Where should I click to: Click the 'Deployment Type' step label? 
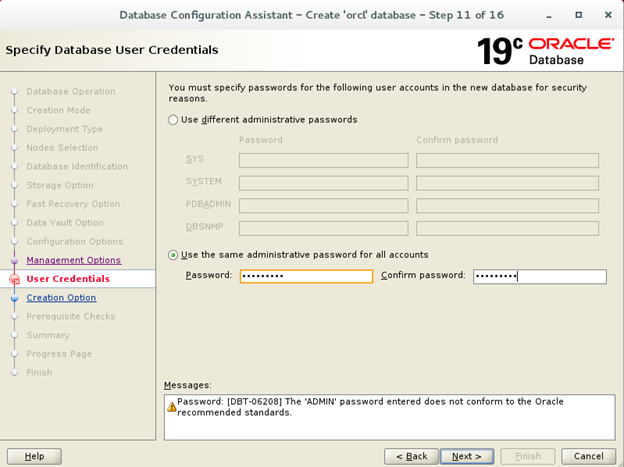click(x=64, y=129)
